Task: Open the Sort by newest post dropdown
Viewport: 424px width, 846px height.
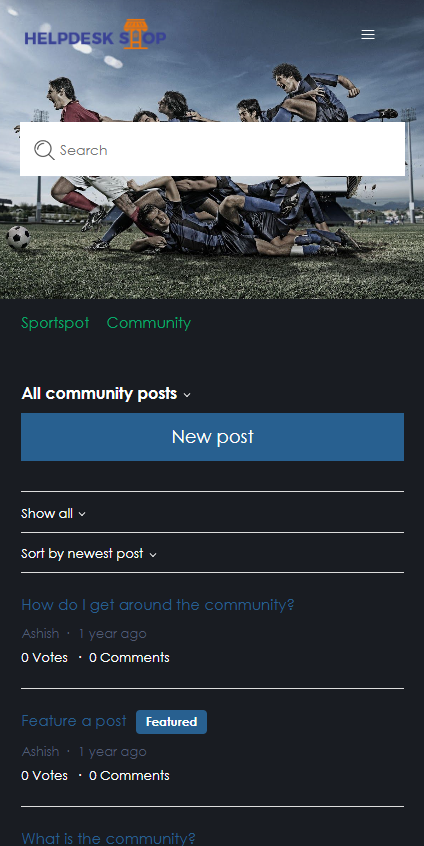Action: [x=88, y=554]
